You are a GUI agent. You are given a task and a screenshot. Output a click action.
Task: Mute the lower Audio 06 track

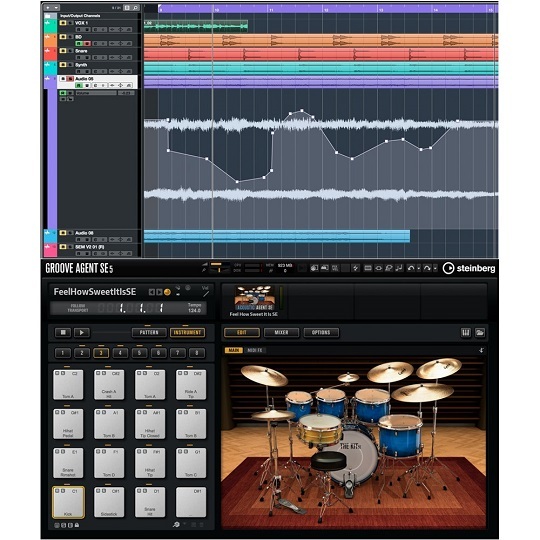point(63,233)
